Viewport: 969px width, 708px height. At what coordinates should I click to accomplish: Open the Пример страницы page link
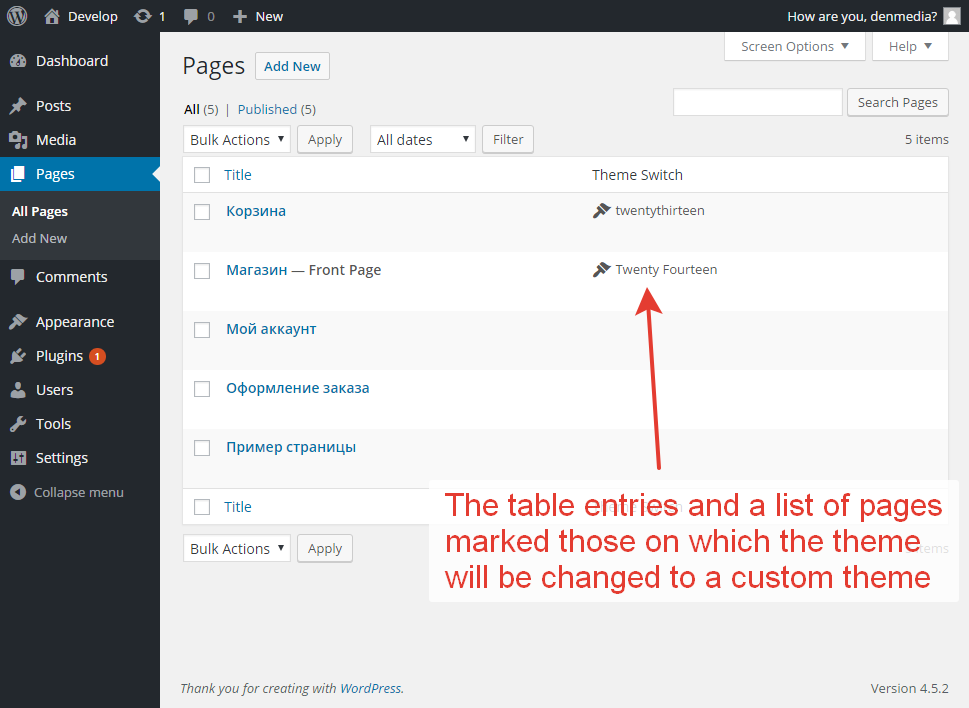point(291,447)
